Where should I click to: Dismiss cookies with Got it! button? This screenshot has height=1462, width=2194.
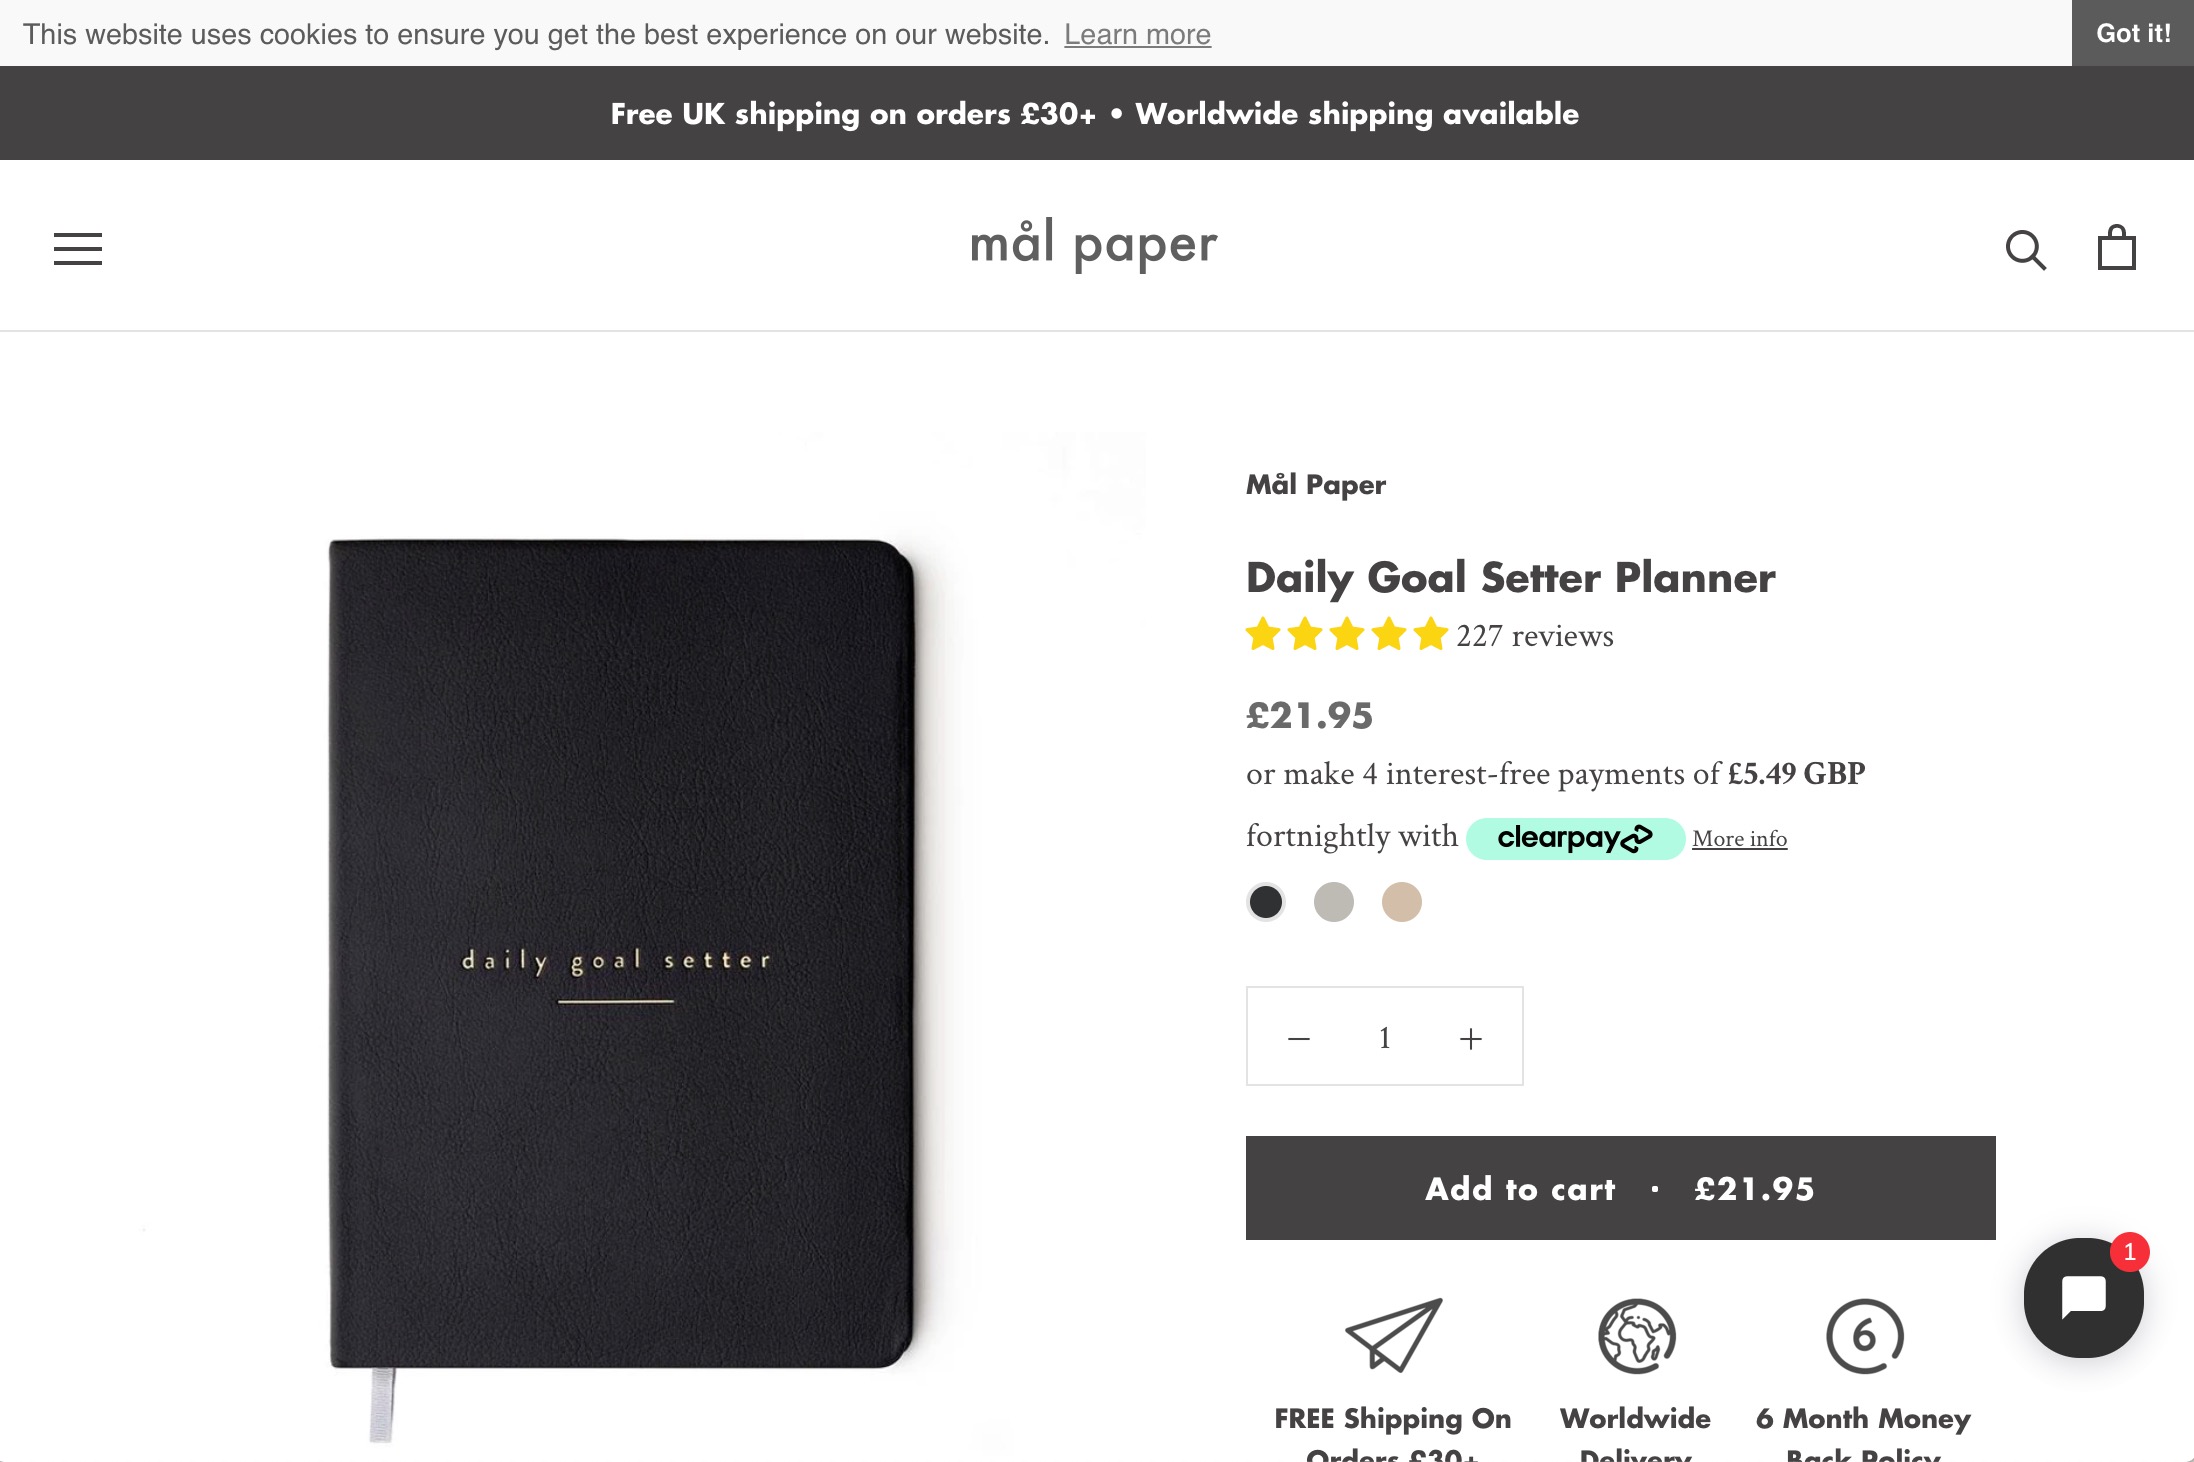(2132, 33)
